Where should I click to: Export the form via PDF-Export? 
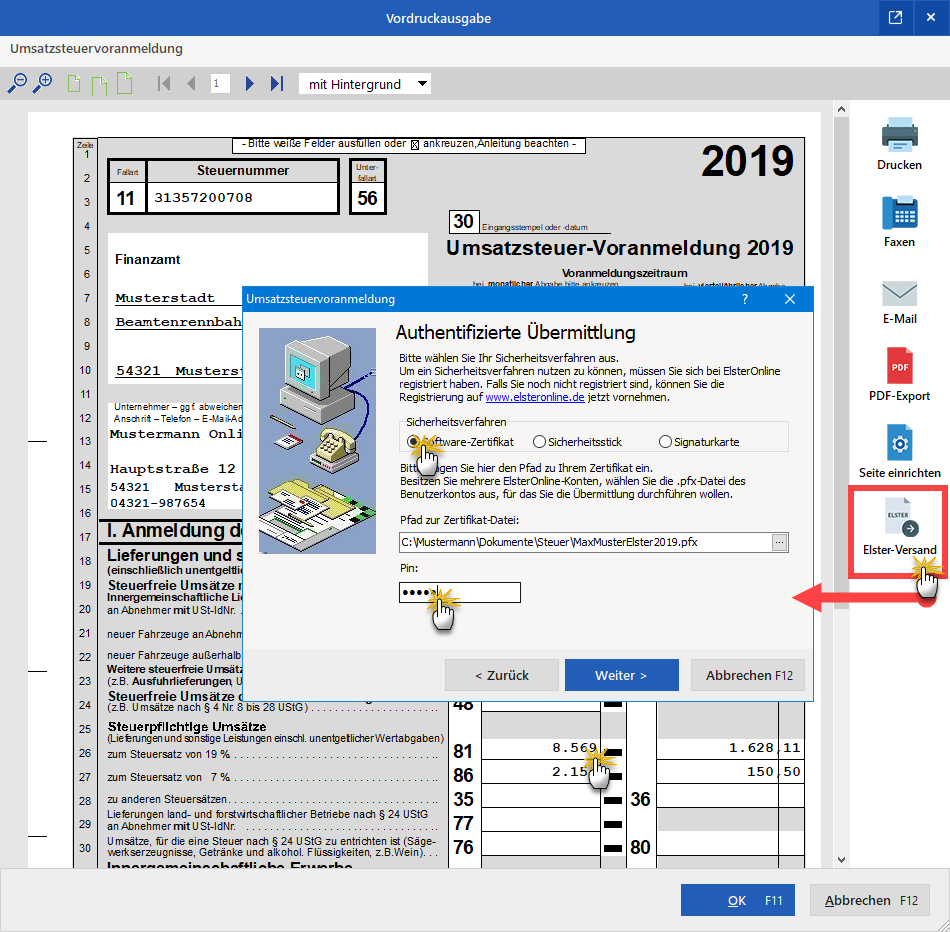click(x=899, y=367)
